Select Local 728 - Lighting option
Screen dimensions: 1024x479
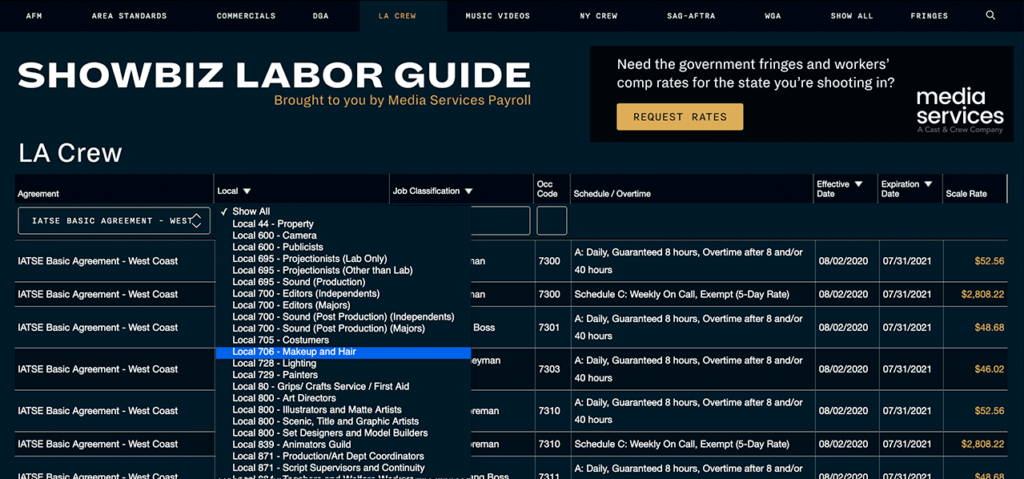point(343,363)
